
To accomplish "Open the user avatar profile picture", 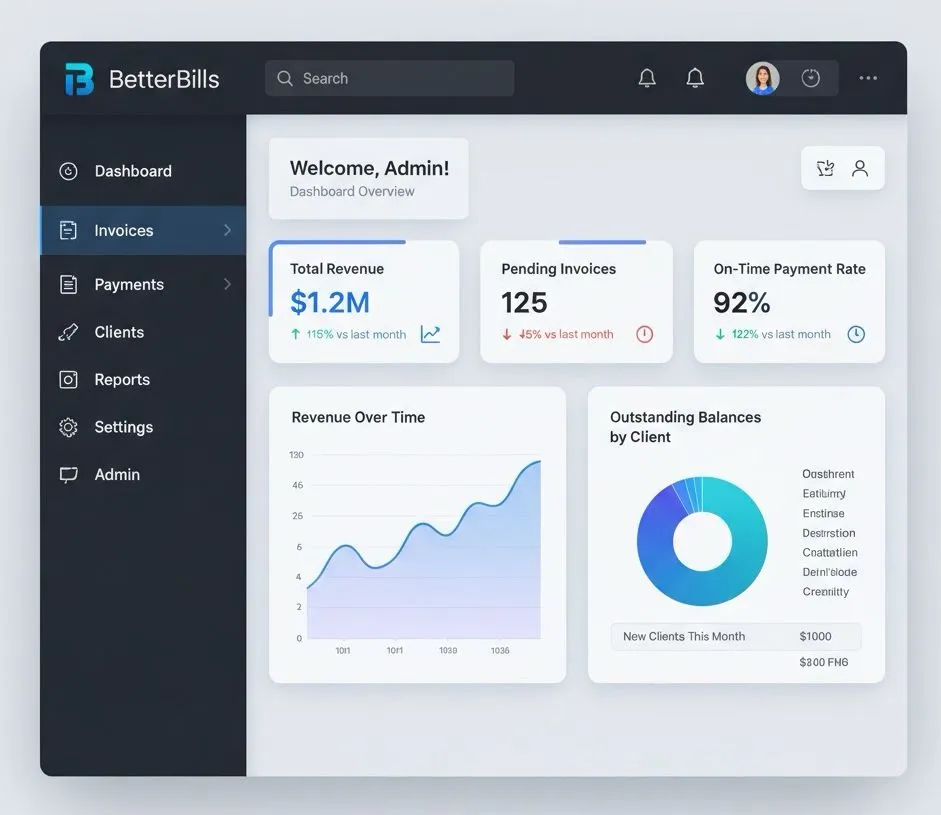I will [762, 78].
